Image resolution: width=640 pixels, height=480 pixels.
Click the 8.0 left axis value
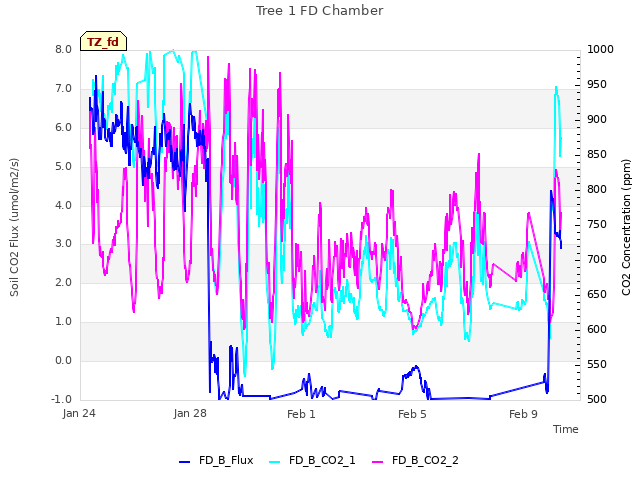pyautogui.click(x=64, y=49)
